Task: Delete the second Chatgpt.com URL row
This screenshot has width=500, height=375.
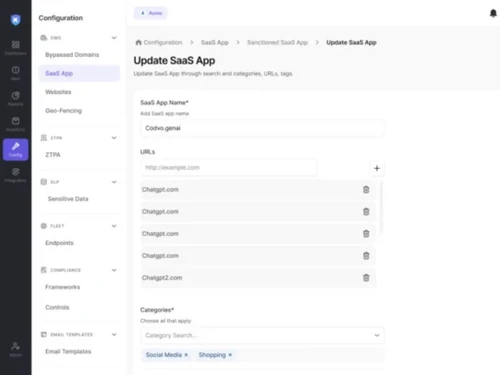Action: pos(366,211)
